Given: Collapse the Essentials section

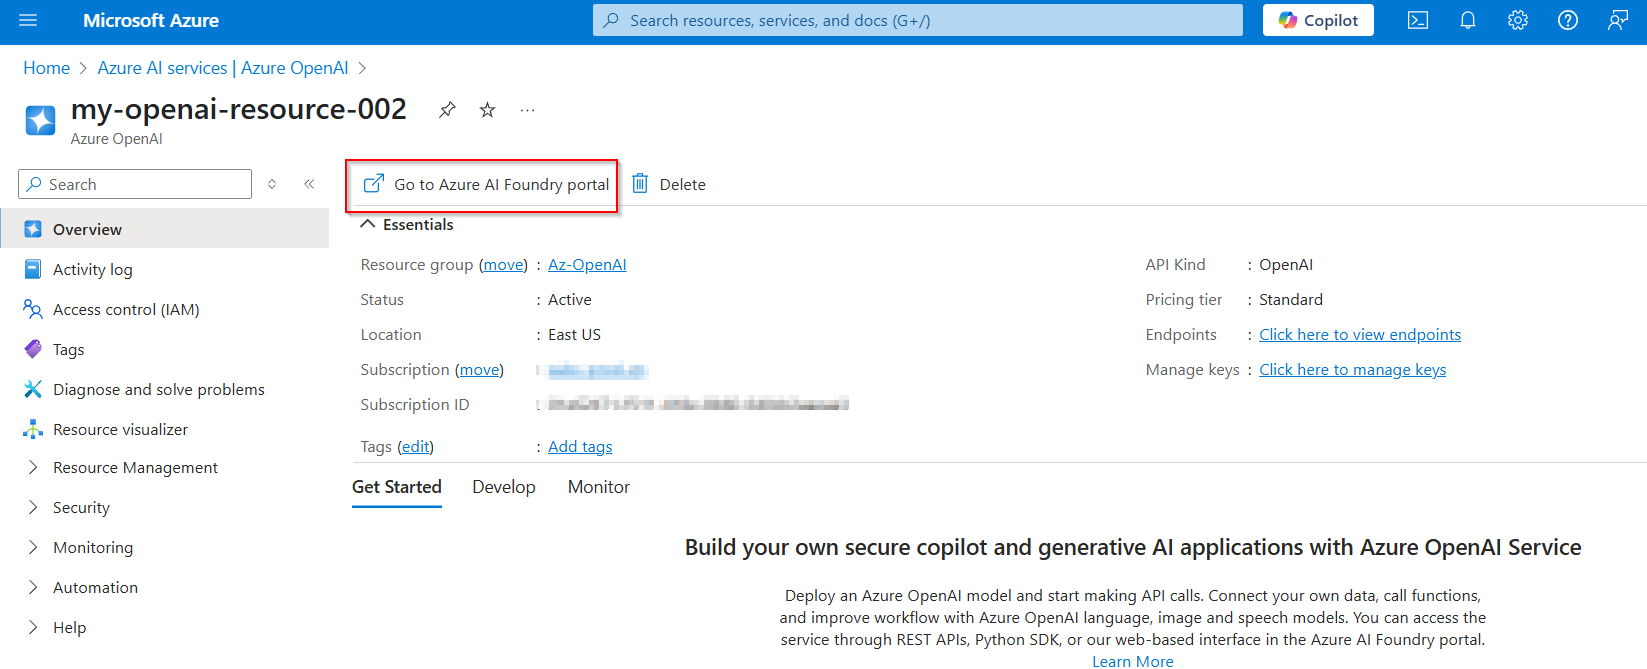Looking at the screenshot, I should (x=368, y=224).
